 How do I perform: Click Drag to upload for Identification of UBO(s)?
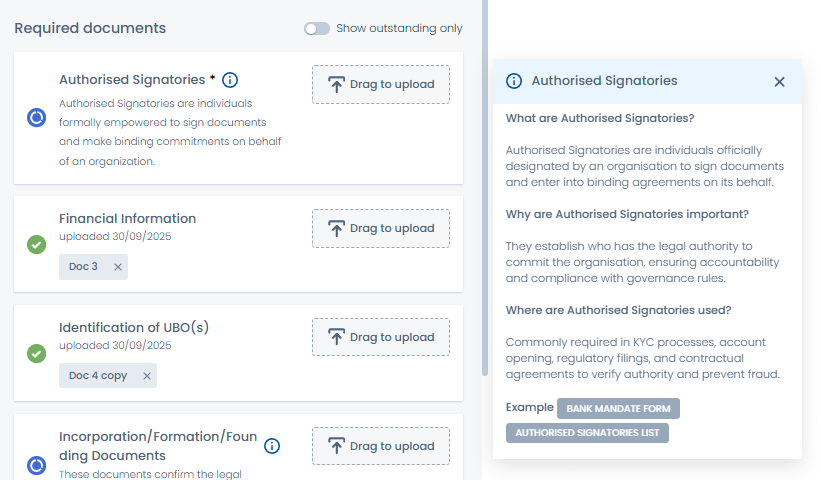(380, 337)
